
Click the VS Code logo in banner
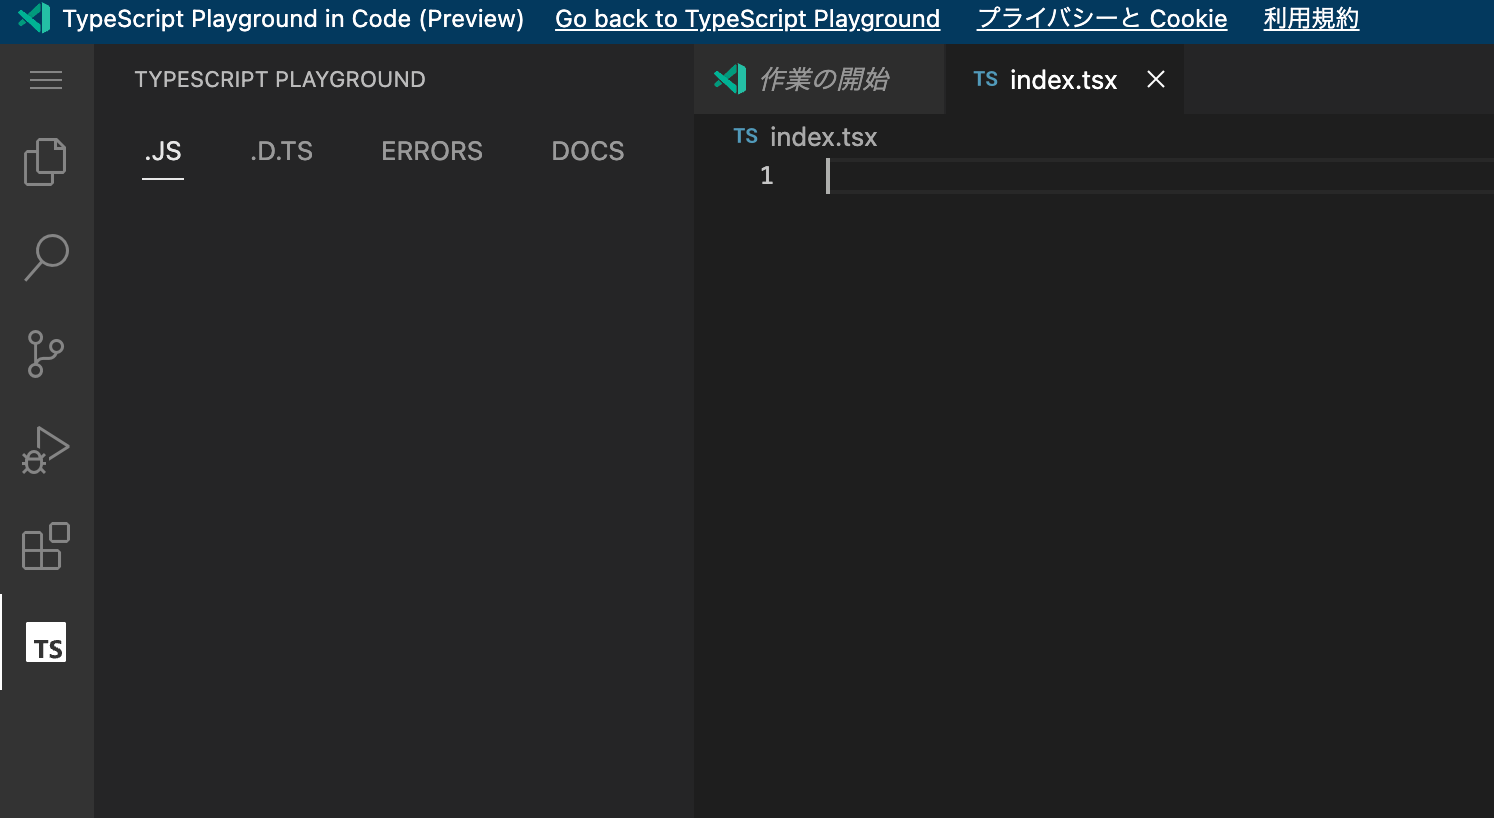click(x=34, y=18)
